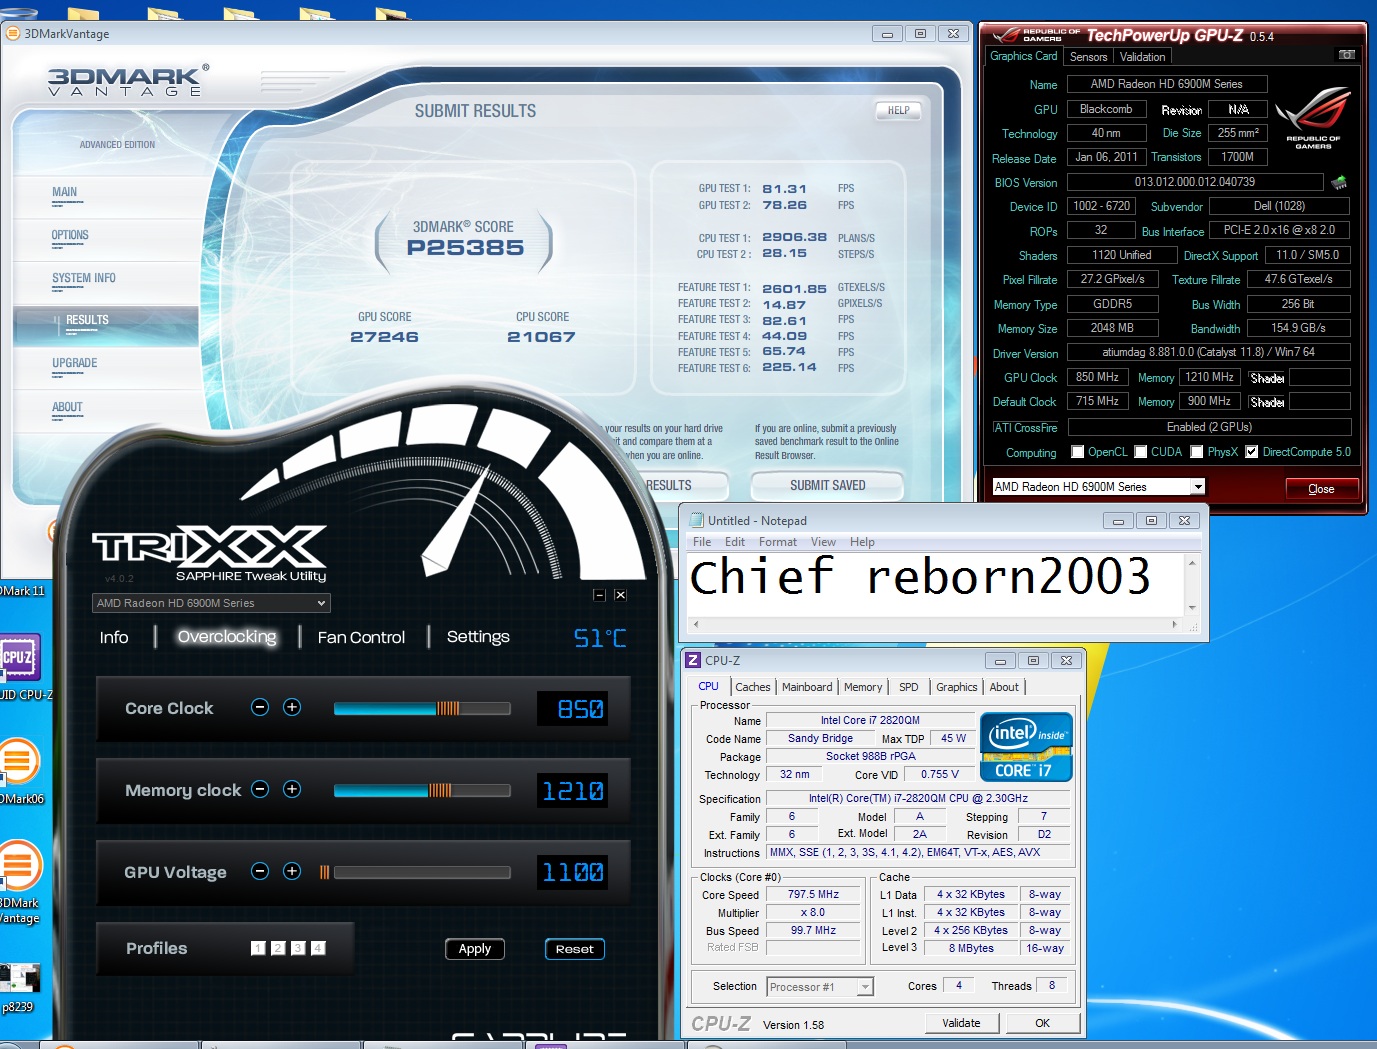Click Validate button in CPU-Z

(x=961, y=1023)
